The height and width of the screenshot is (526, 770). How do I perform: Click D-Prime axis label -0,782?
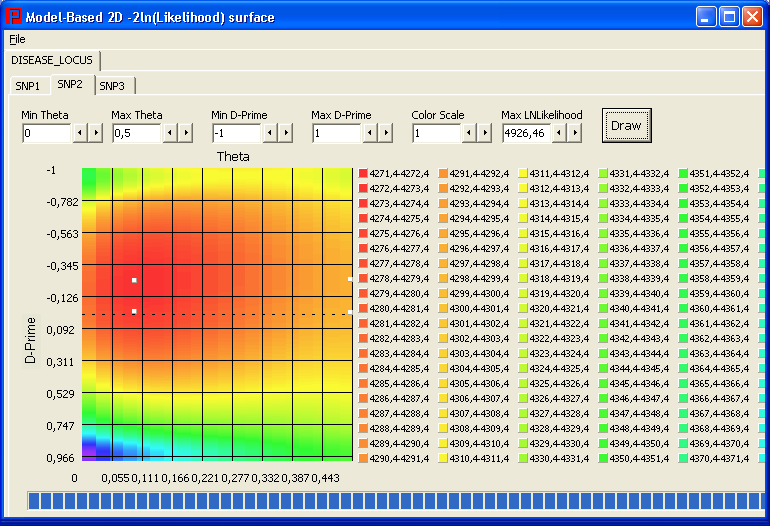point(62,202)
